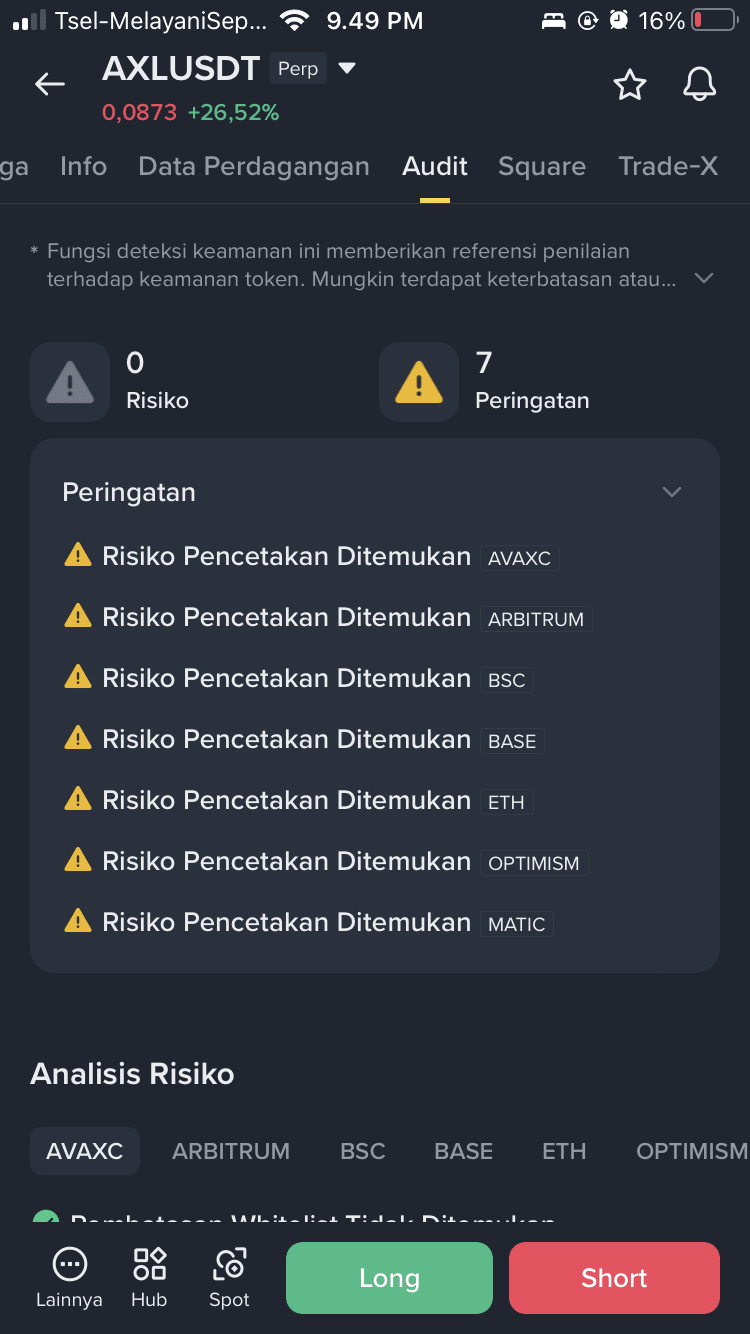Screen dimensions: 750x1334
Task: Open the Hub icon
Action: click(149, 1264)
